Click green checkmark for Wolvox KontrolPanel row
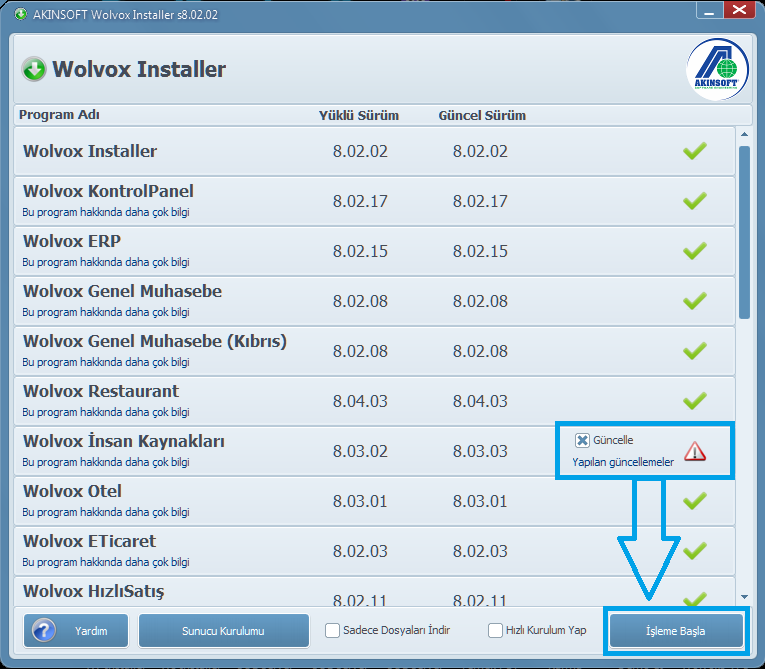The width and height of the screenshot is (765, 669). pyautogui.click(x=695, y=201)
